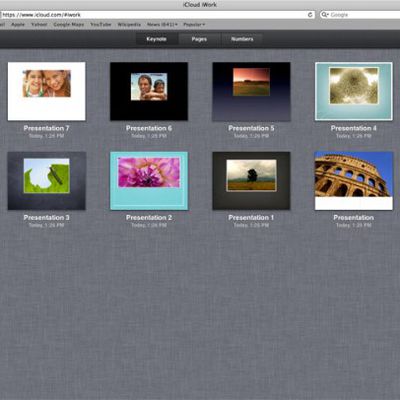Expand the Popular bookmarks dropdown
Image resolution: width=400 pixels, height=400 pixels.
[194, 25]
